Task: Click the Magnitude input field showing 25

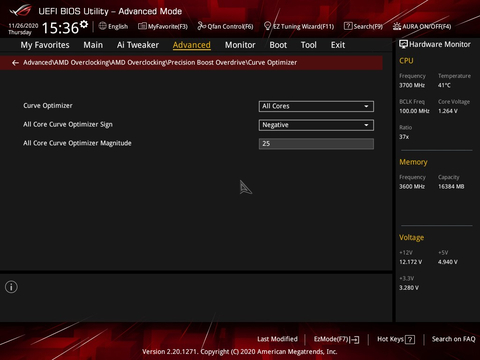Action: coord(316,144)
